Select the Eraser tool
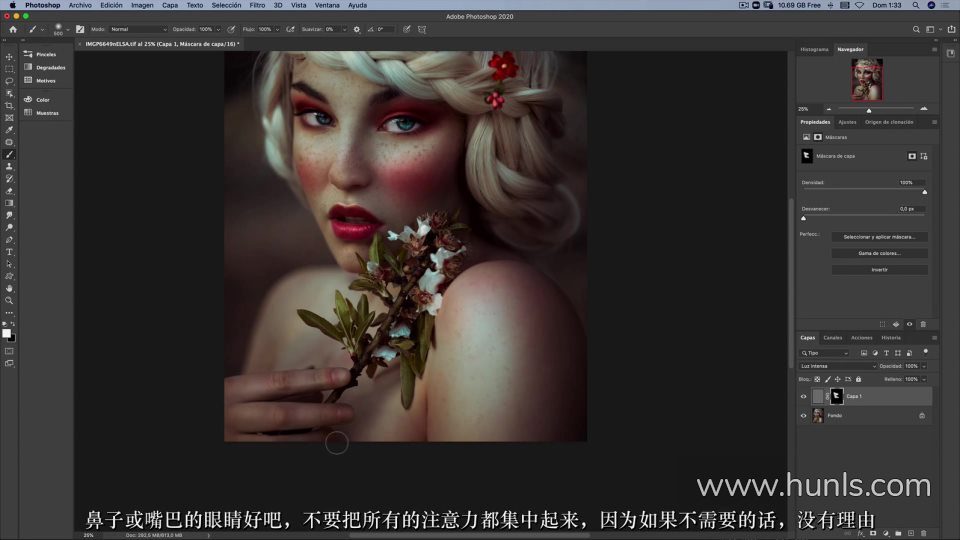The image size is (960, 540). [x=9, y=191]
